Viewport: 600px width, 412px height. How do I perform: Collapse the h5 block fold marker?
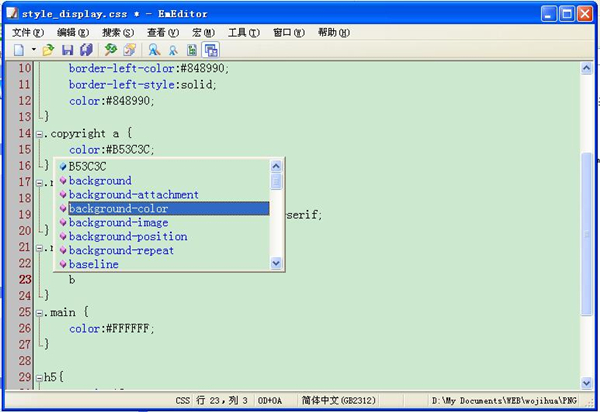pyautogui.click(x=38, y=378)
